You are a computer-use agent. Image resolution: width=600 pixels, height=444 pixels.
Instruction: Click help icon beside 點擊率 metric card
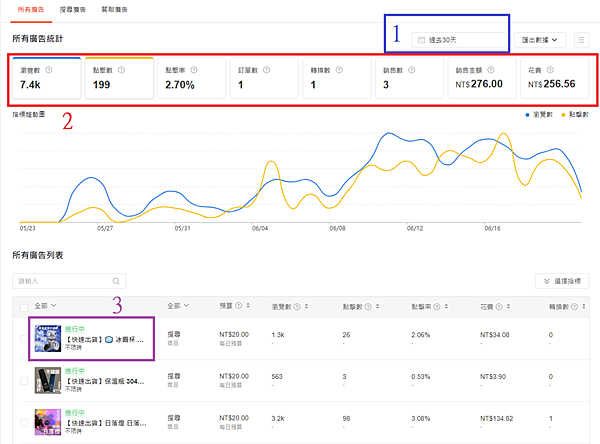click(194, 70)
